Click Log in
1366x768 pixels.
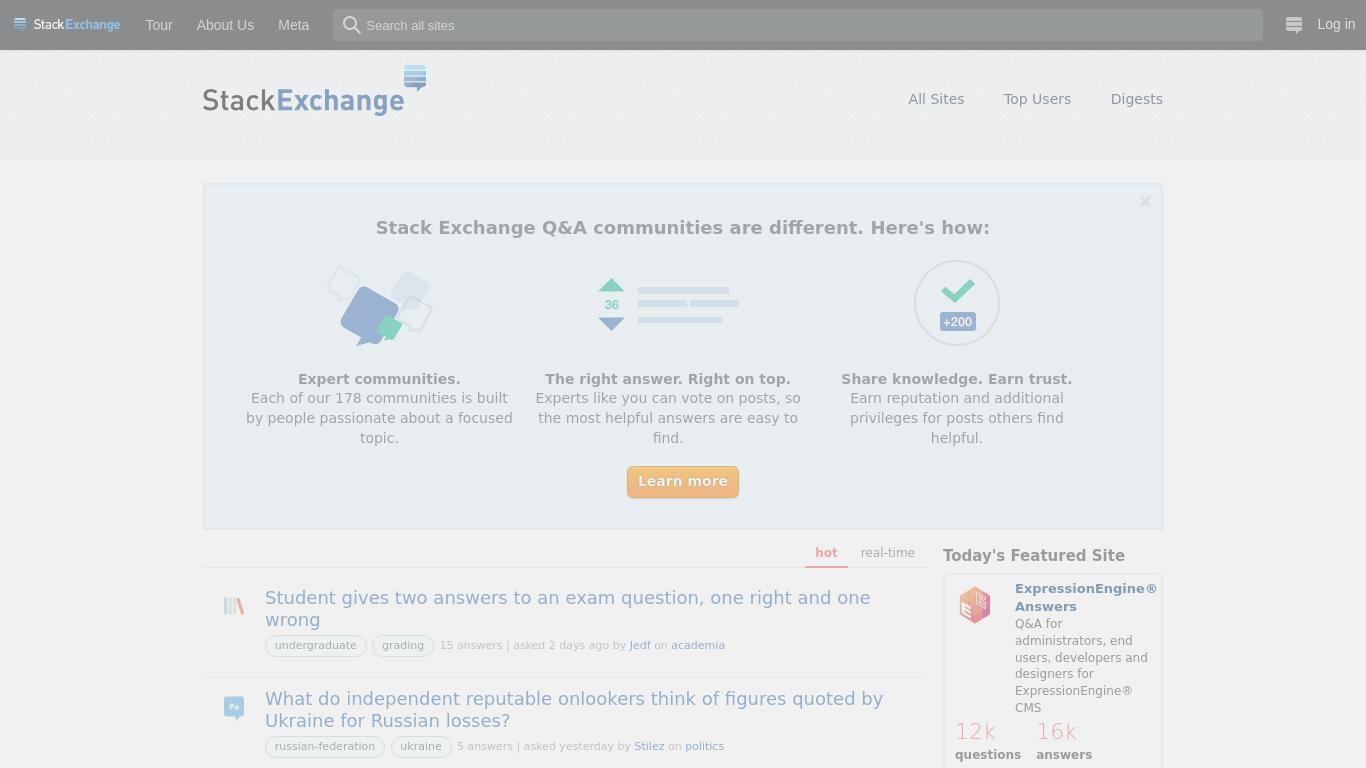tap(1336, 25)
